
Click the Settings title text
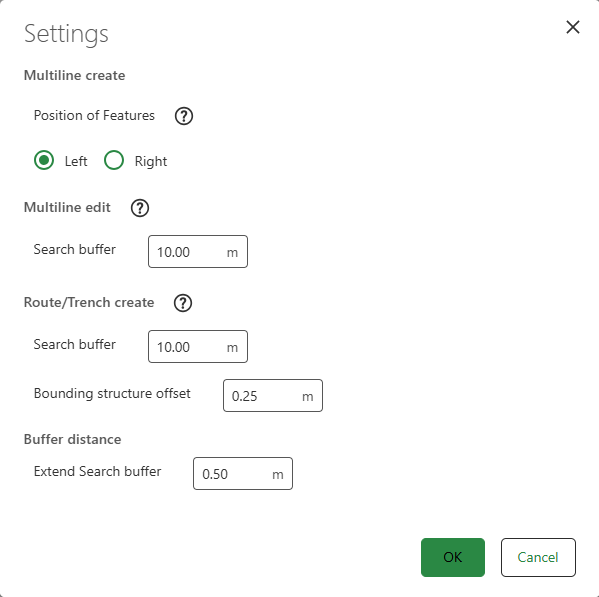tap(66, 34)
